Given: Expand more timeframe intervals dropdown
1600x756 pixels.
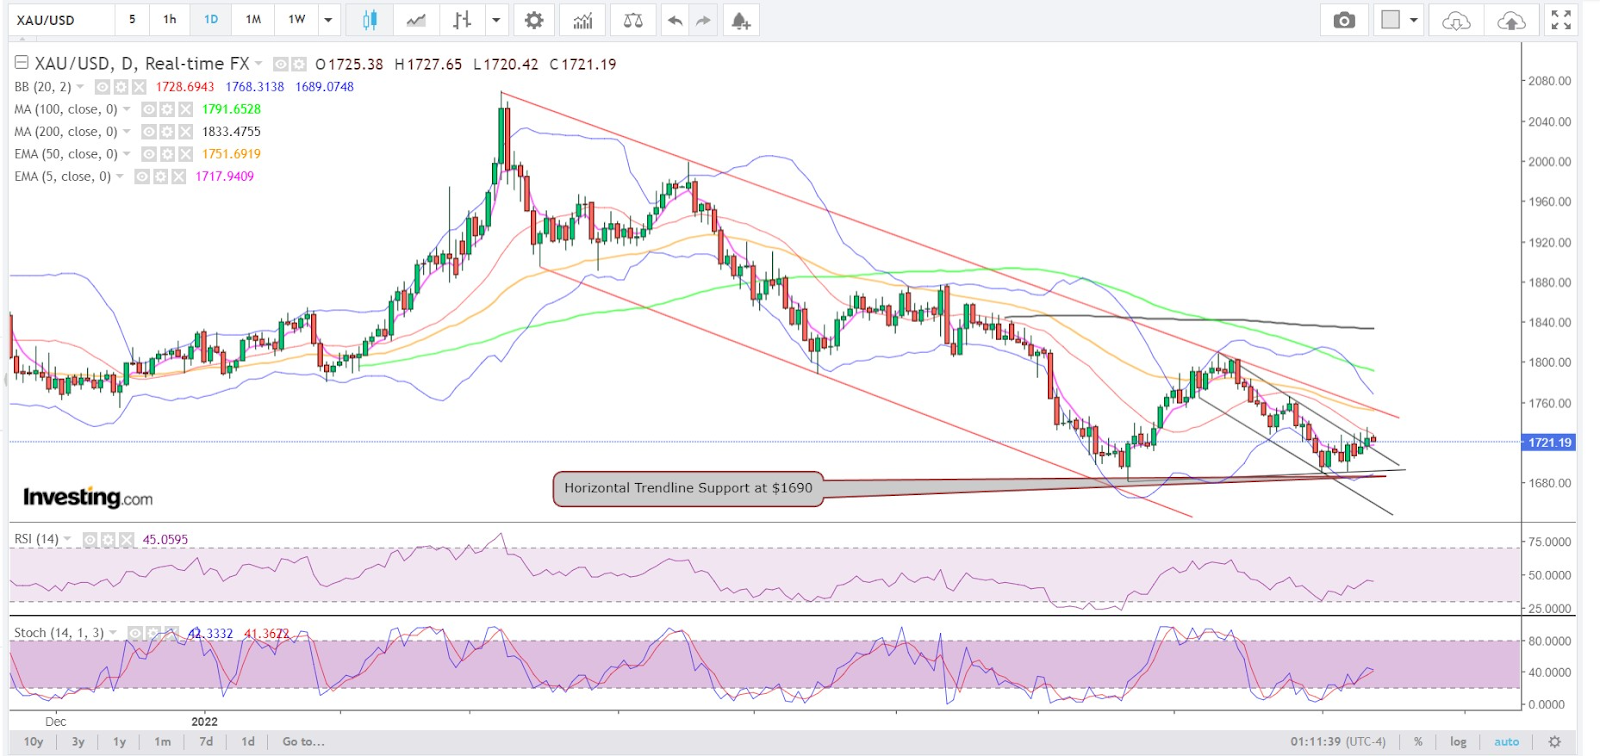Looking at the screenshot, I should (328, 20).
